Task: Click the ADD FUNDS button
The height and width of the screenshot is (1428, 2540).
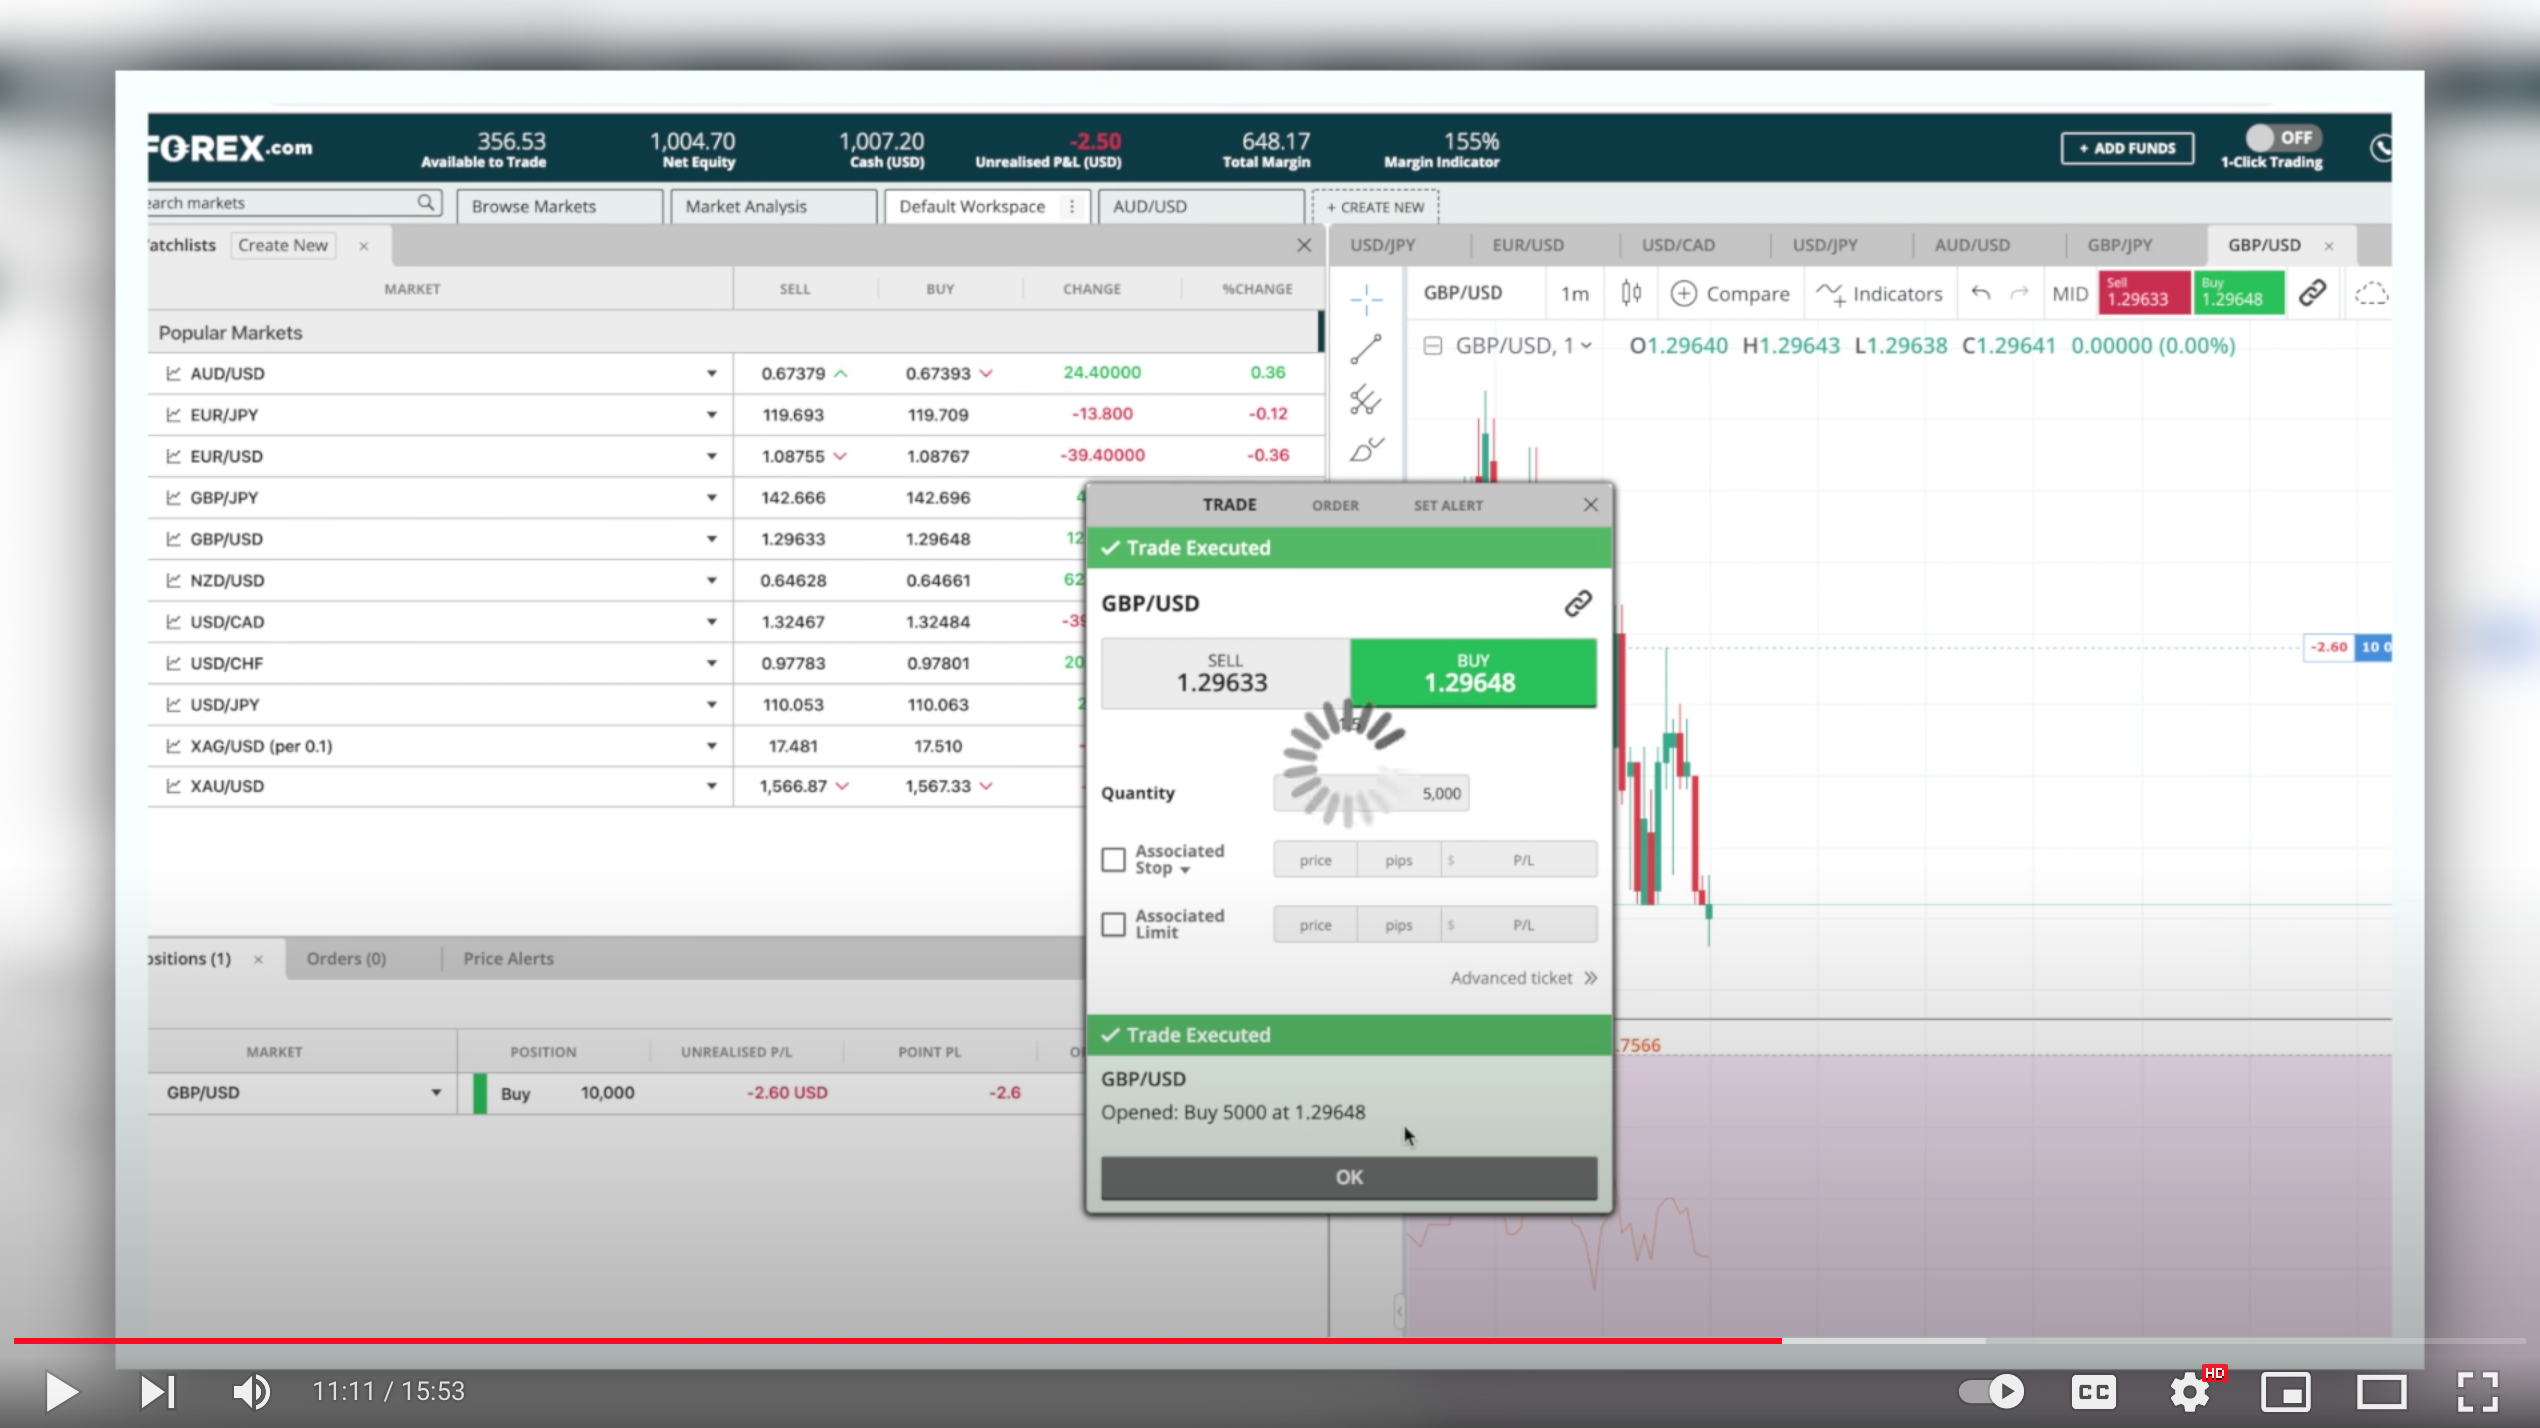Action: pyautogui.click(x=2127, y=148)
